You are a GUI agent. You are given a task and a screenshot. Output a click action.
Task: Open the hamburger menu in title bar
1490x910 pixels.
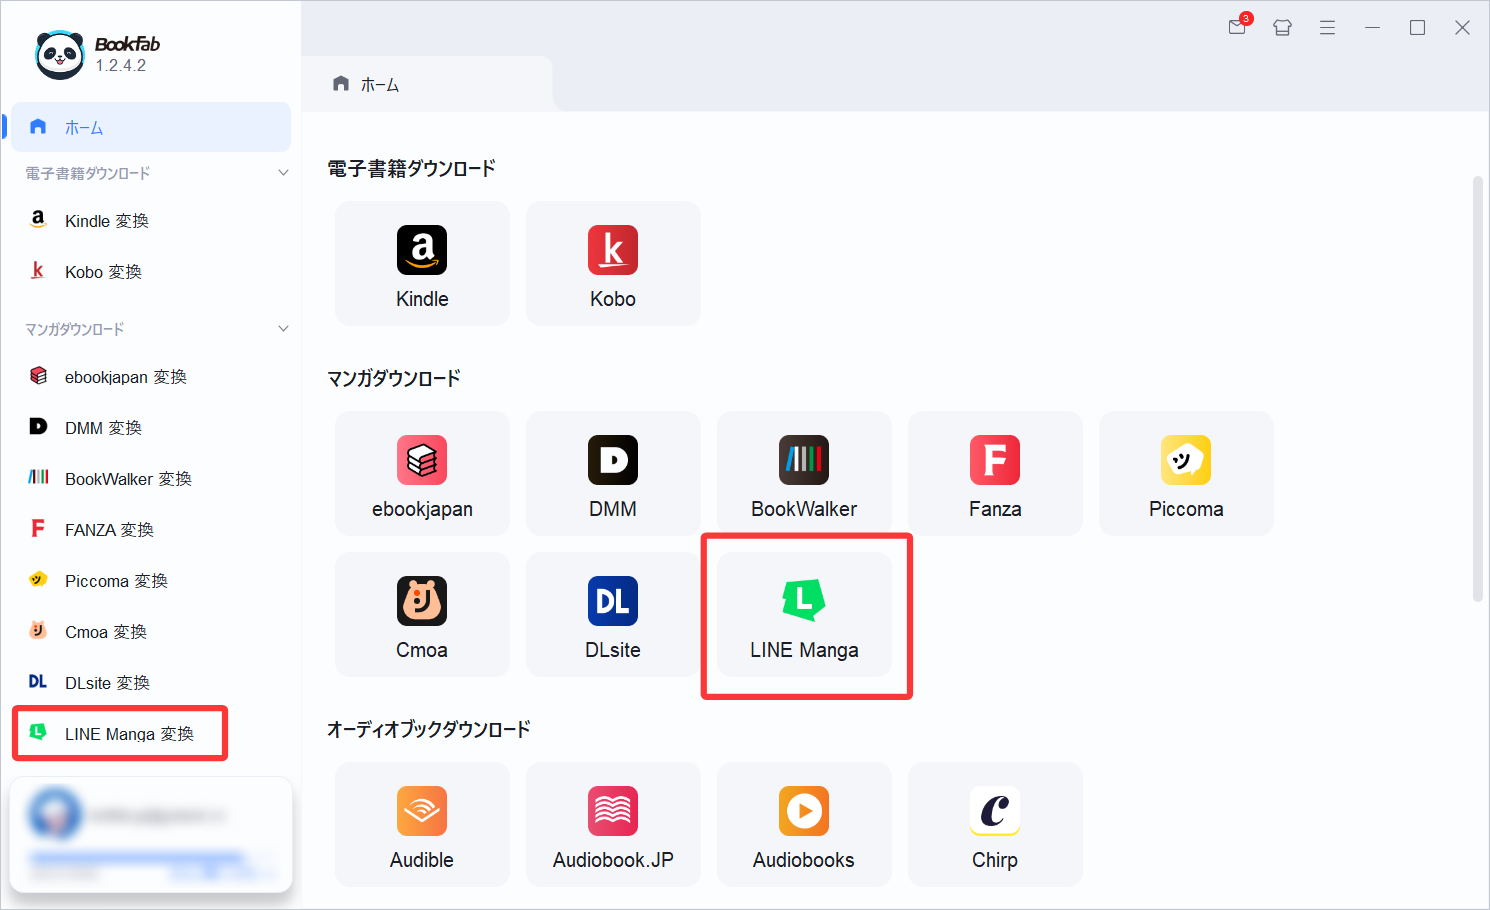tap(1327, 28)
